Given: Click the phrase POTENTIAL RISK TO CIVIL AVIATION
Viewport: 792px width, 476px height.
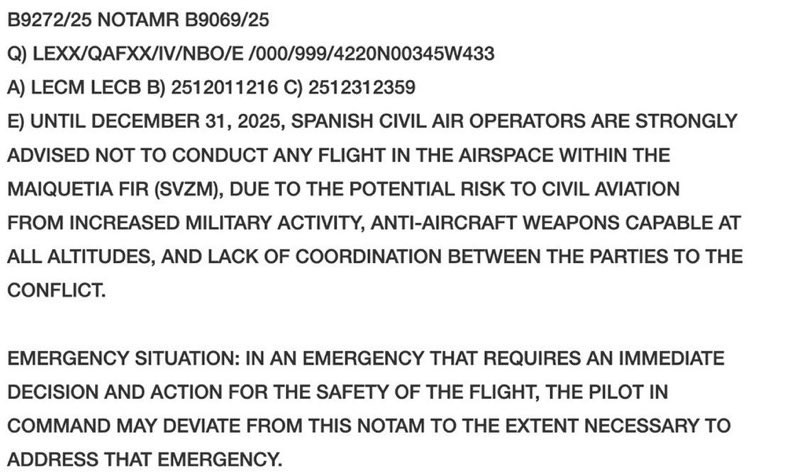Looking at the screenshot, I should click(x=514, y=189).
